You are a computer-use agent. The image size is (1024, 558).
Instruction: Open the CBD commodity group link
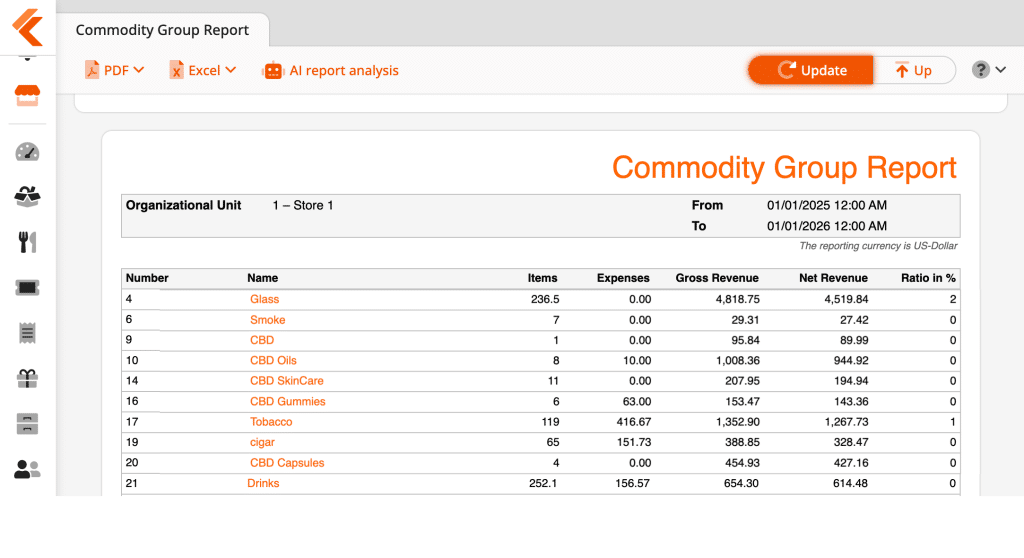click(262, 340)
